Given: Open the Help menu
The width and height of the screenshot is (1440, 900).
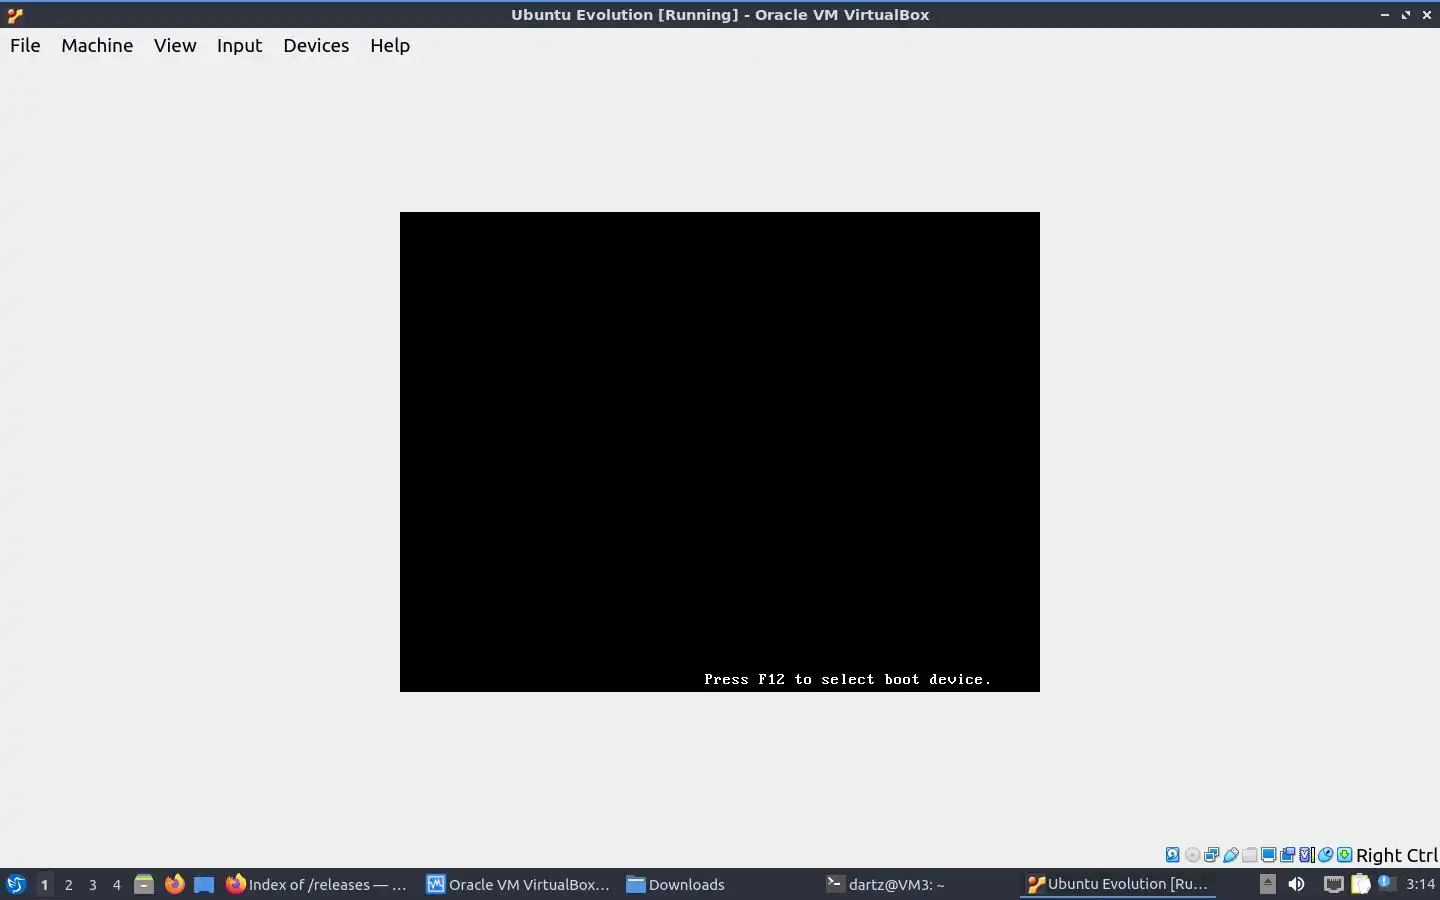Looking at the screenshot, I should tap(390, 45).
